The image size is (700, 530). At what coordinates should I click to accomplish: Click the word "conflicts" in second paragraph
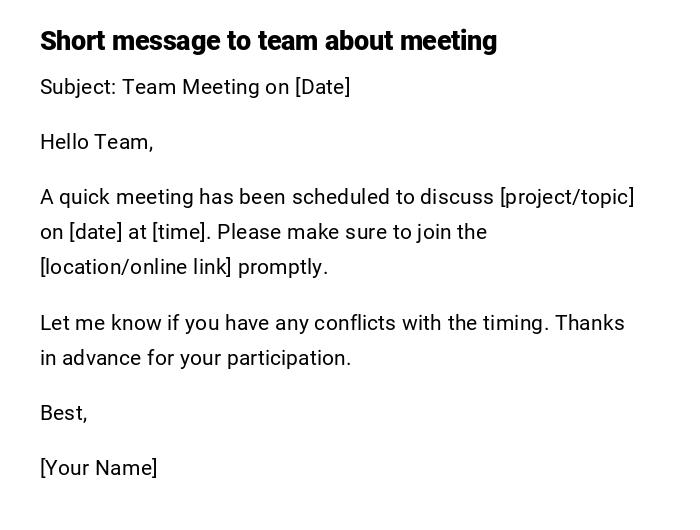(354, 323)
